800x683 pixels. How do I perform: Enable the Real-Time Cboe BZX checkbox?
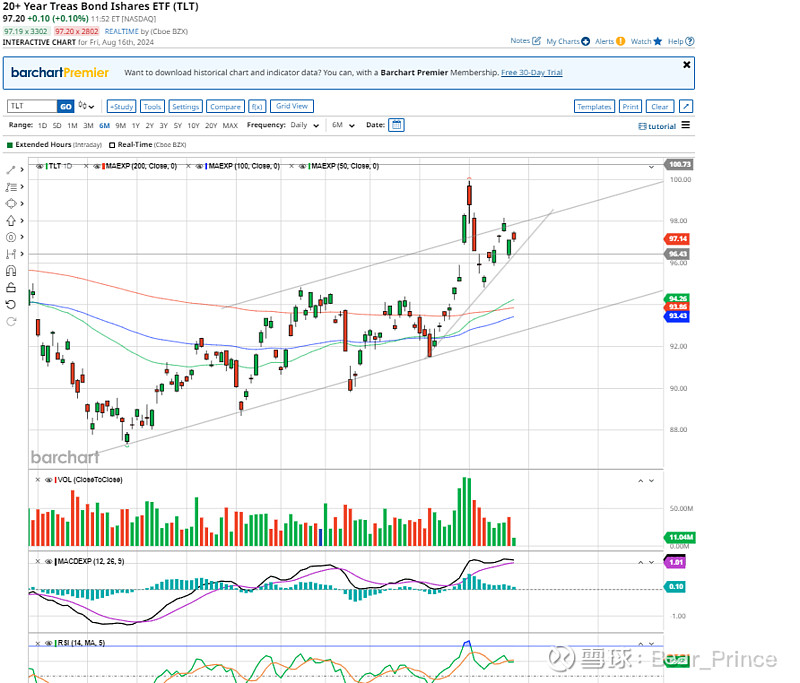click(112, 145)
